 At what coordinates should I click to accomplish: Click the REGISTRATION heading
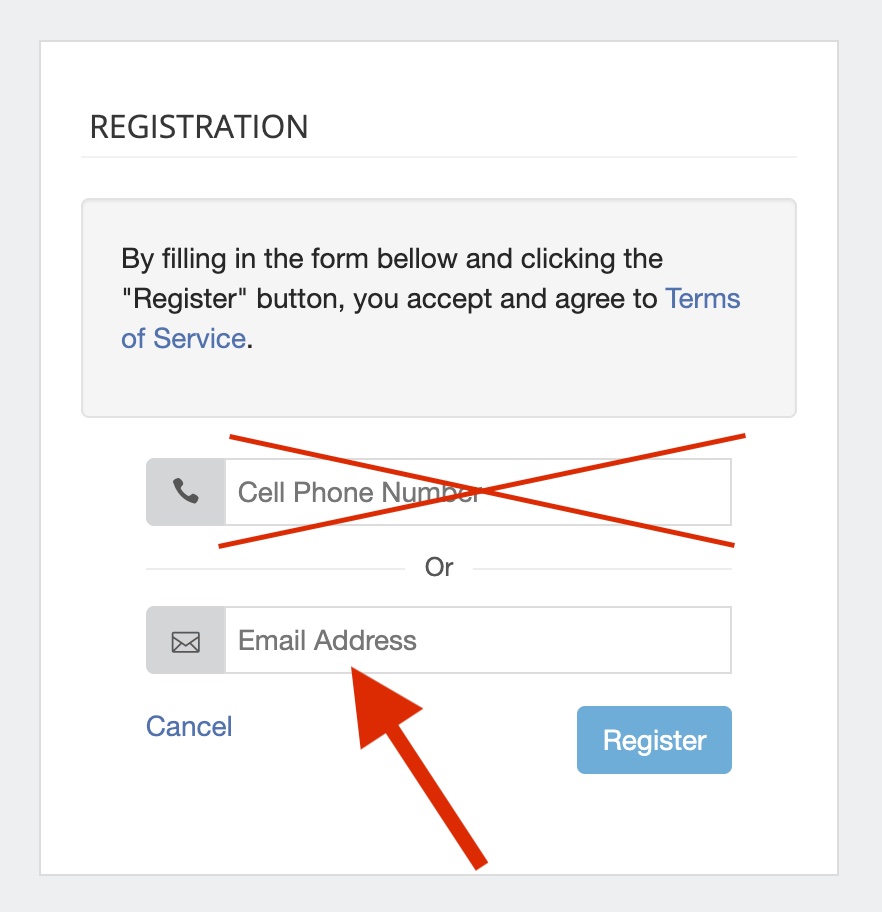tap(199, 128)
